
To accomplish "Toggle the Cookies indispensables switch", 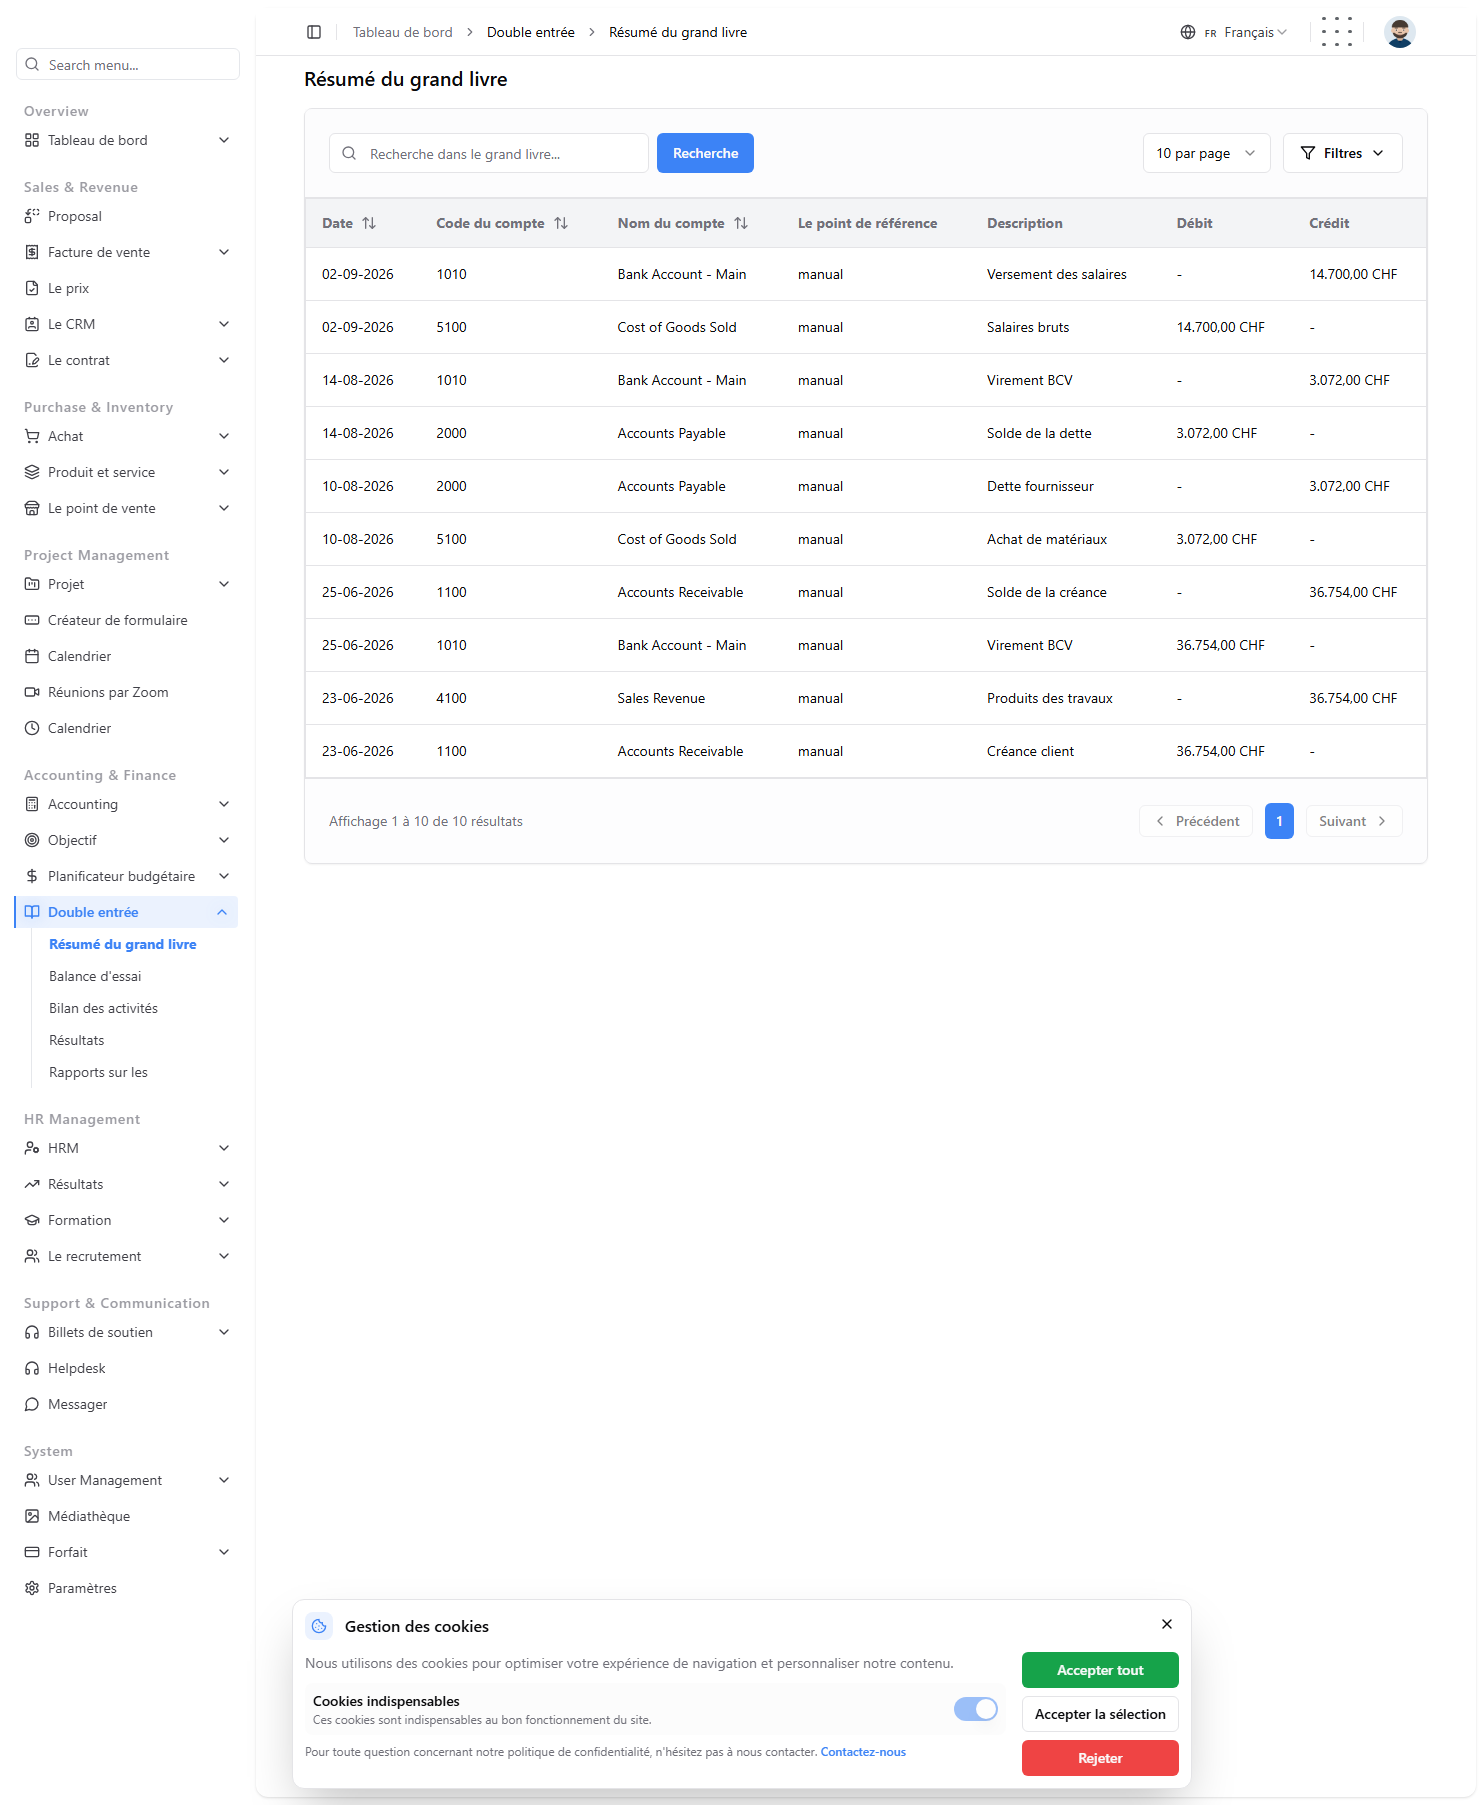I will tap(976, 1709).
